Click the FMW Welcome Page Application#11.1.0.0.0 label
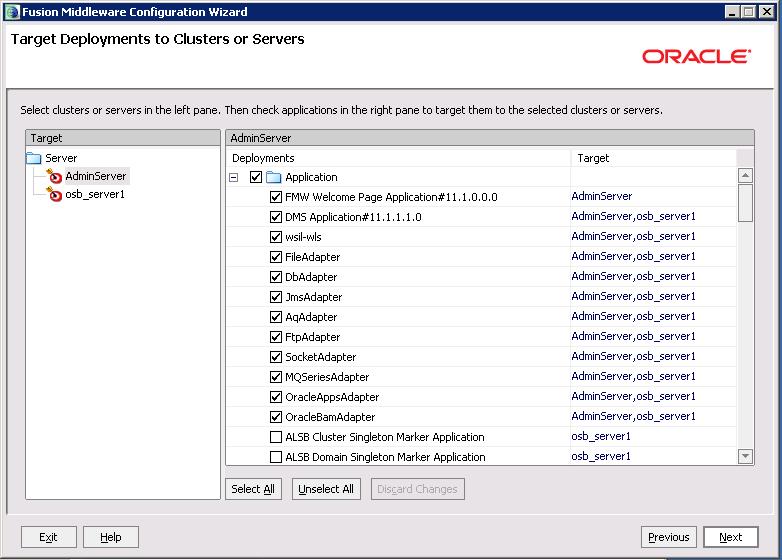 (x=391, y=197)
